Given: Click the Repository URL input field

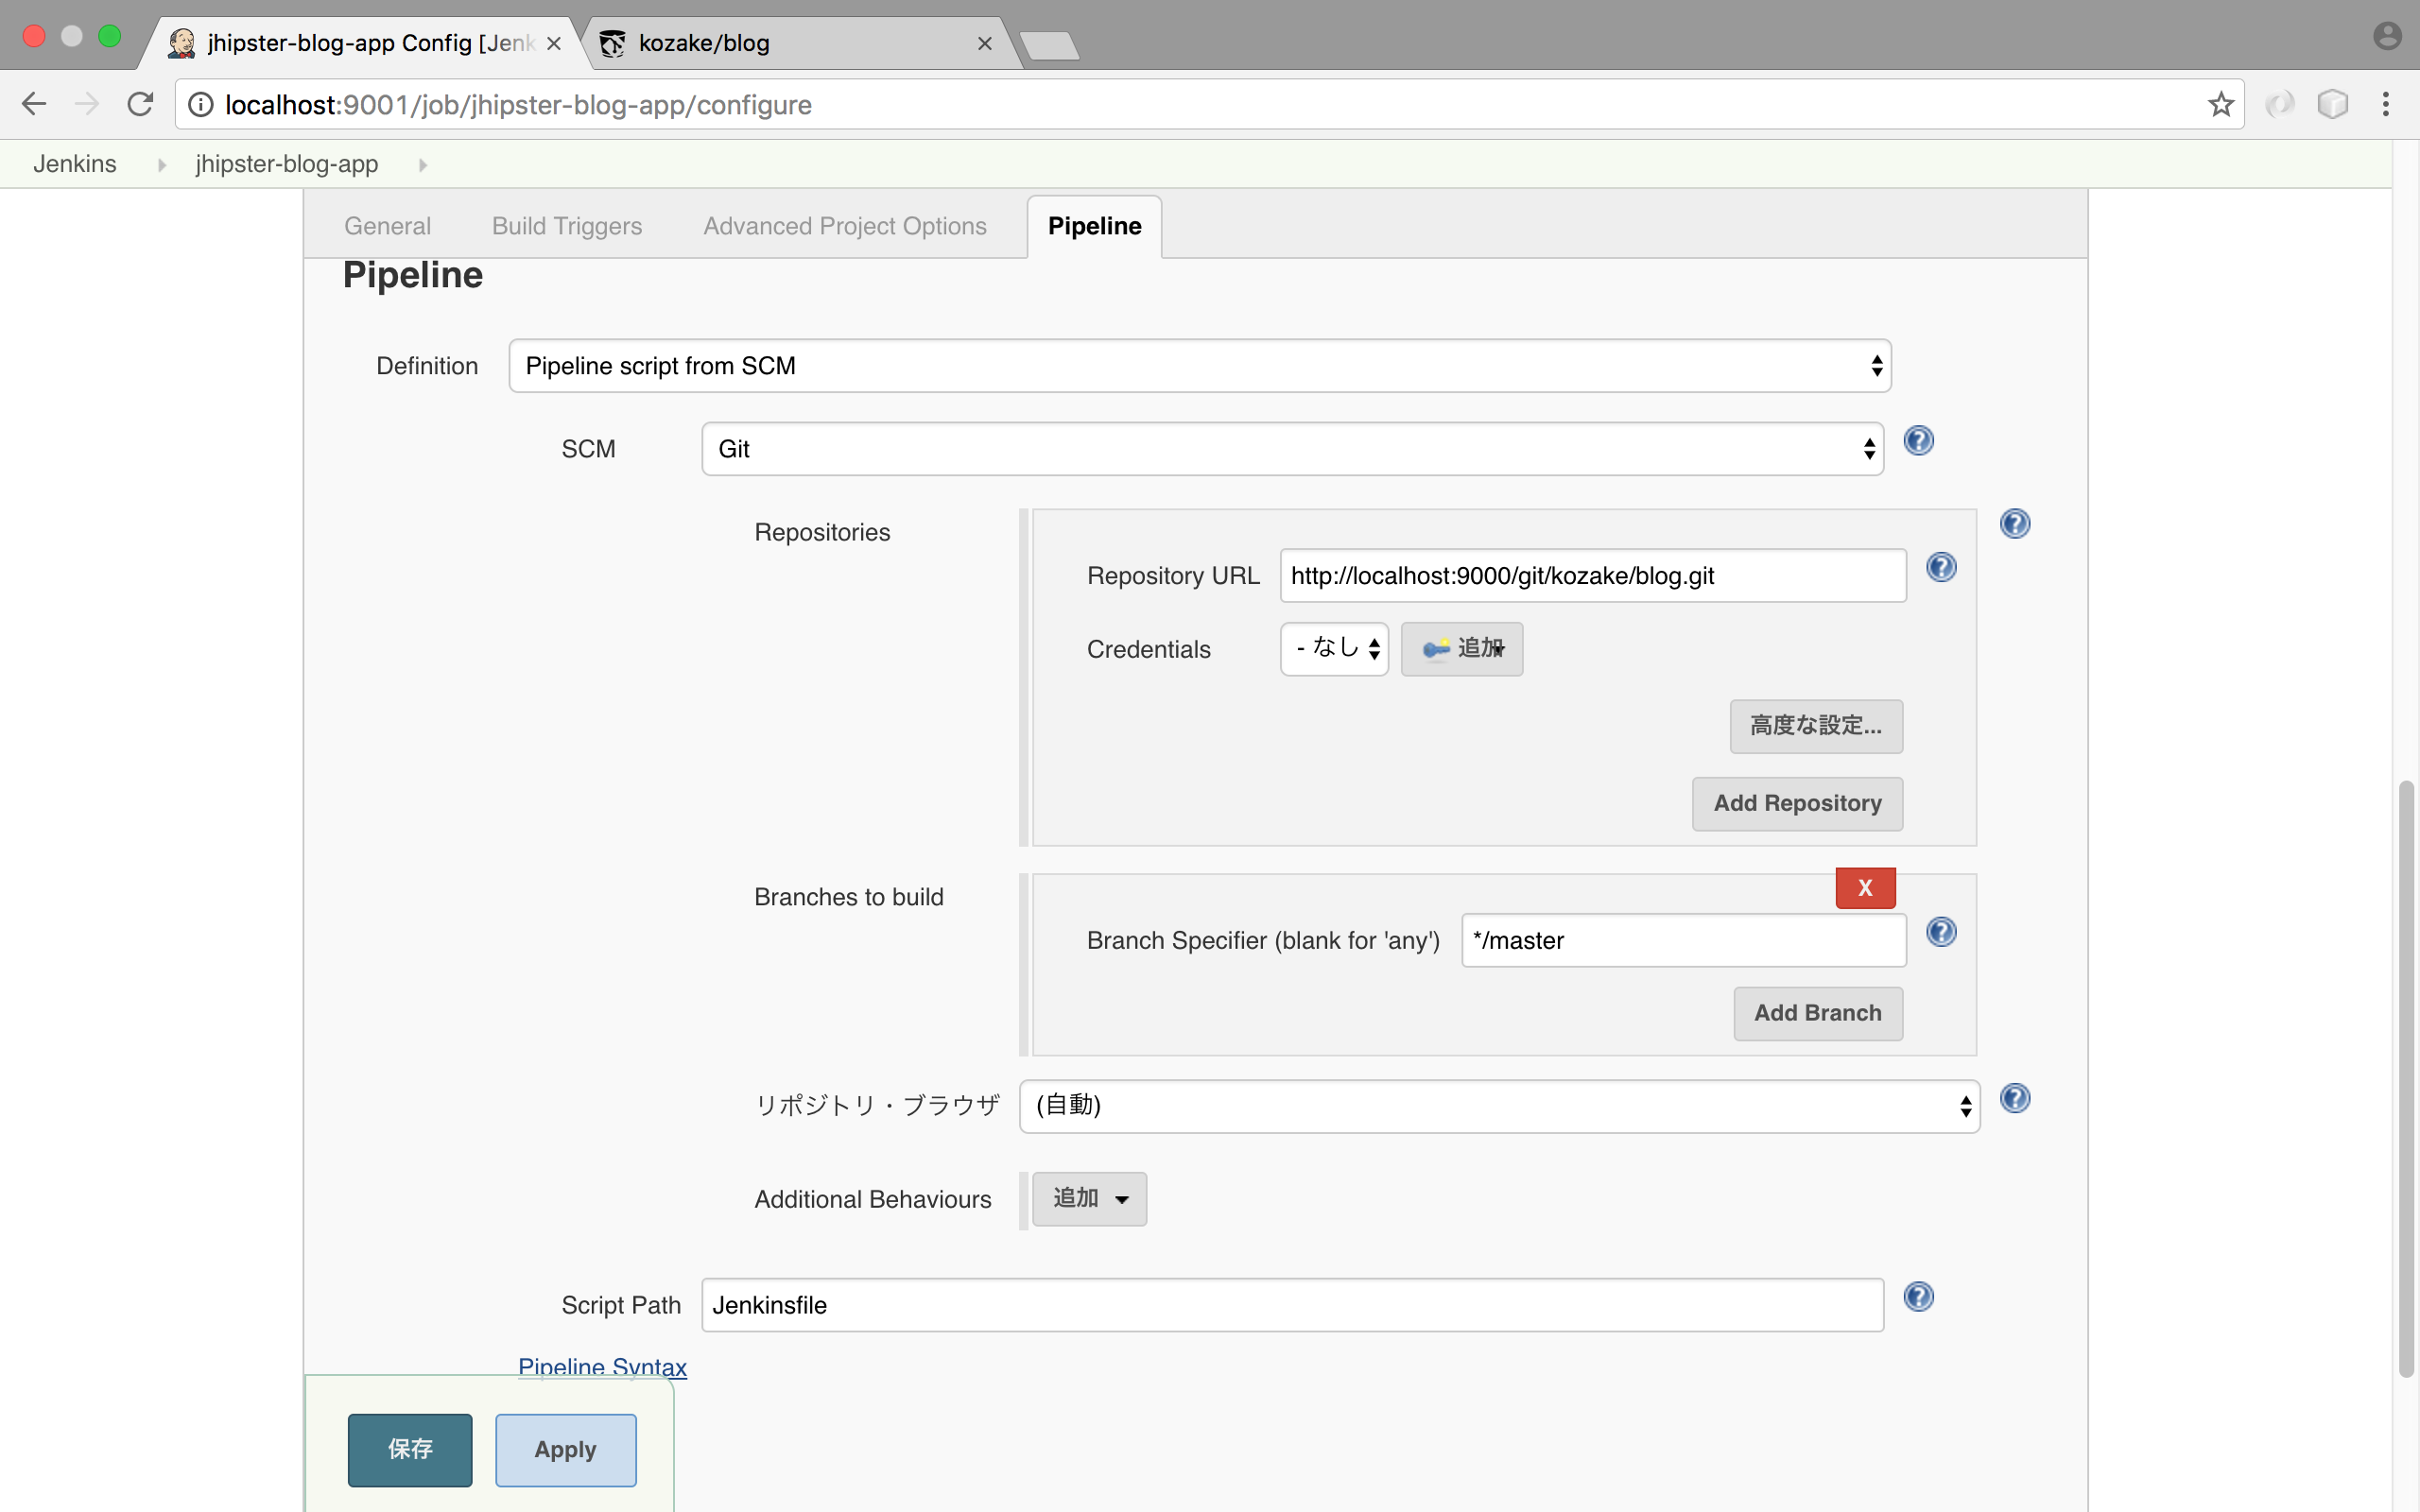Looking at the screenshot, I should (1593, 576).
